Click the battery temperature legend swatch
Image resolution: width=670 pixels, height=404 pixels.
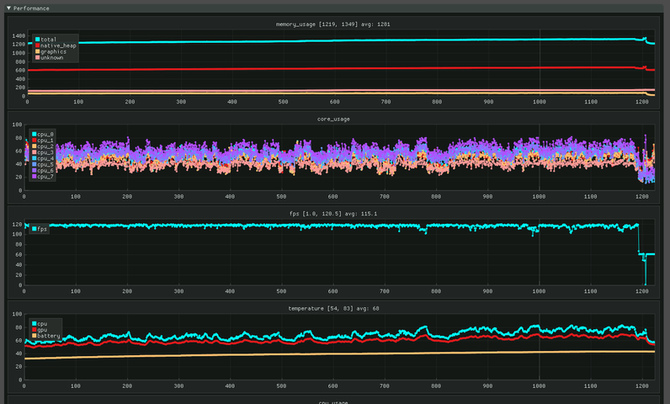tap(35, 337)
